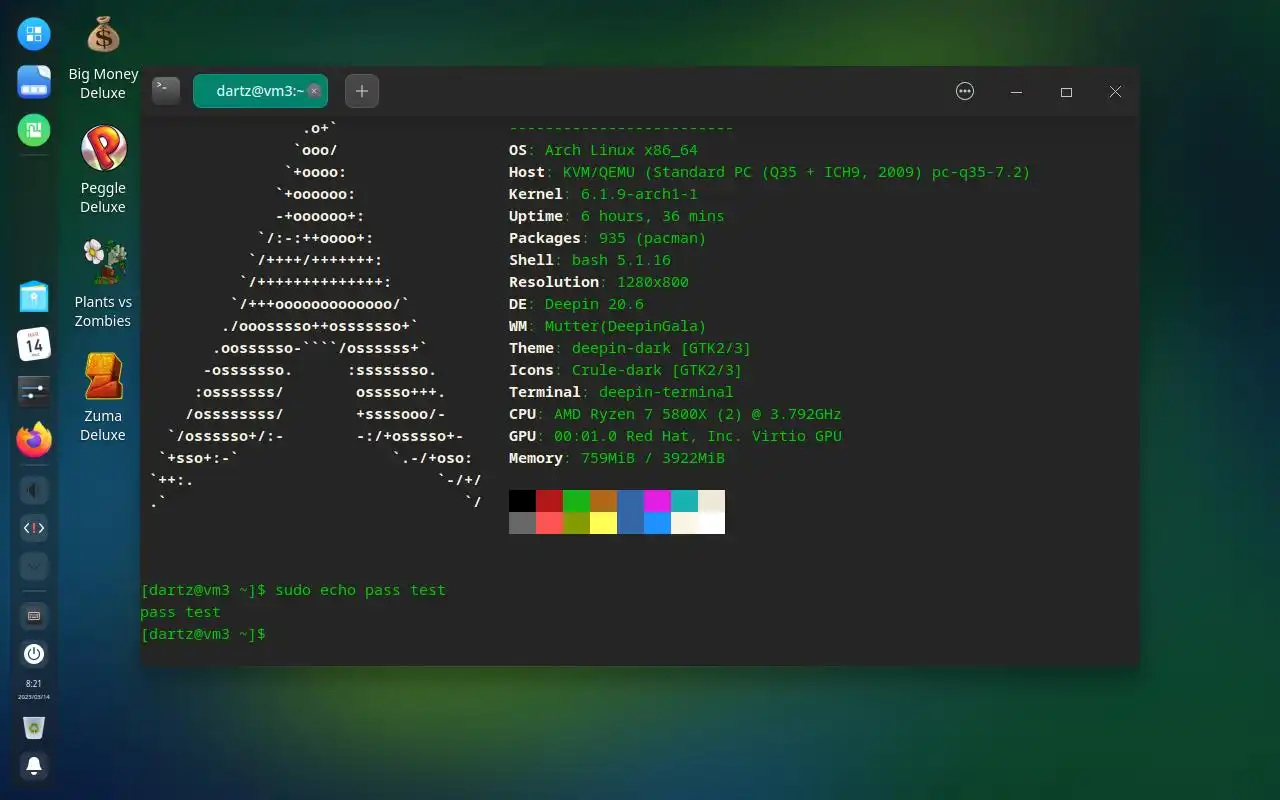Click the black color block in neofetch

point(522,501)
